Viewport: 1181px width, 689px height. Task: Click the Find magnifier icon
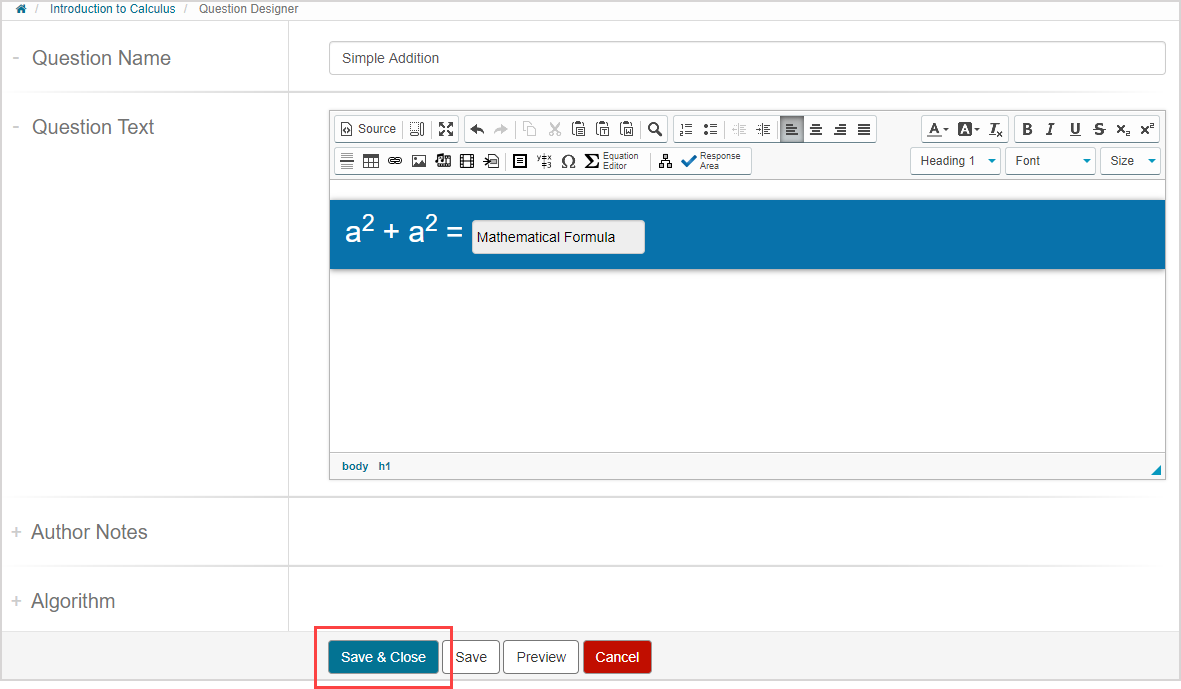click(x=655, y=129)
